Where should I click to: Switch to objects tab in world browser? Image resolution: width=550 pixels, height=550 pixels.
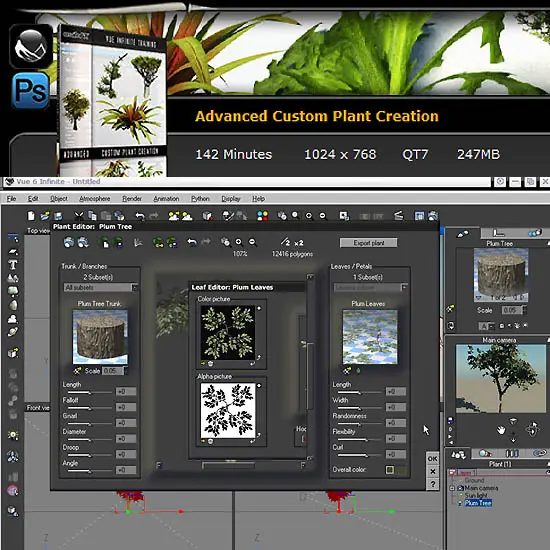(458, 455)
